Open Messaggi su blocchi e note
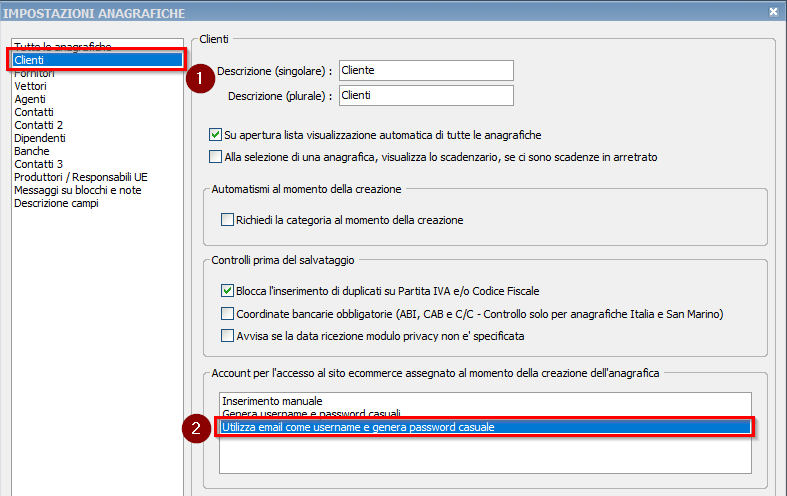The width and height of the screenshot is (787, 496). tap(77, 190)
